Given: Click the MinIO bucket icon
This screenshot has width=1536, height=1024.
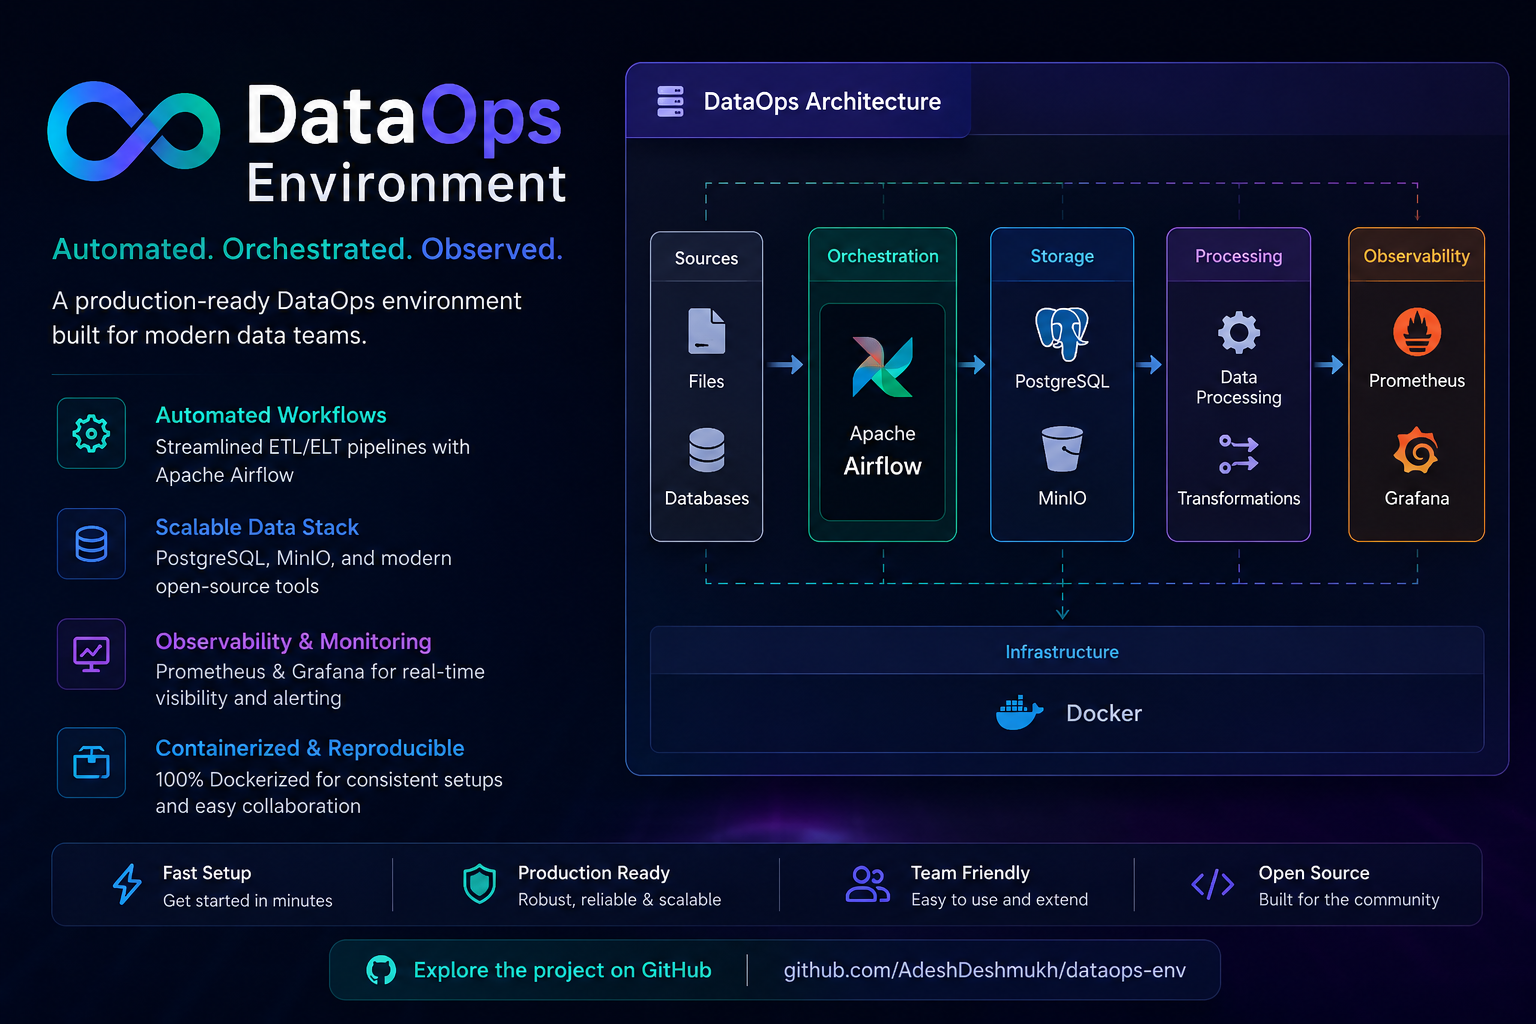Looking at the screenshot, I should (x=1062, y=449).
